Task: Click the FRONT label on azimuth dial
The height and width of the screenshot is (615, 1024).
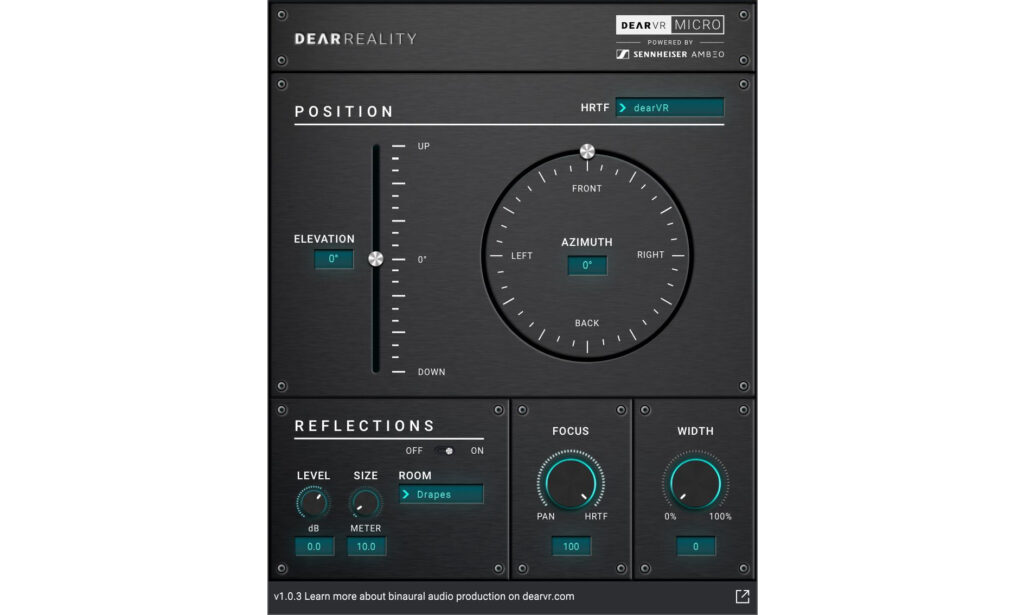Action: tap(587, 189)
